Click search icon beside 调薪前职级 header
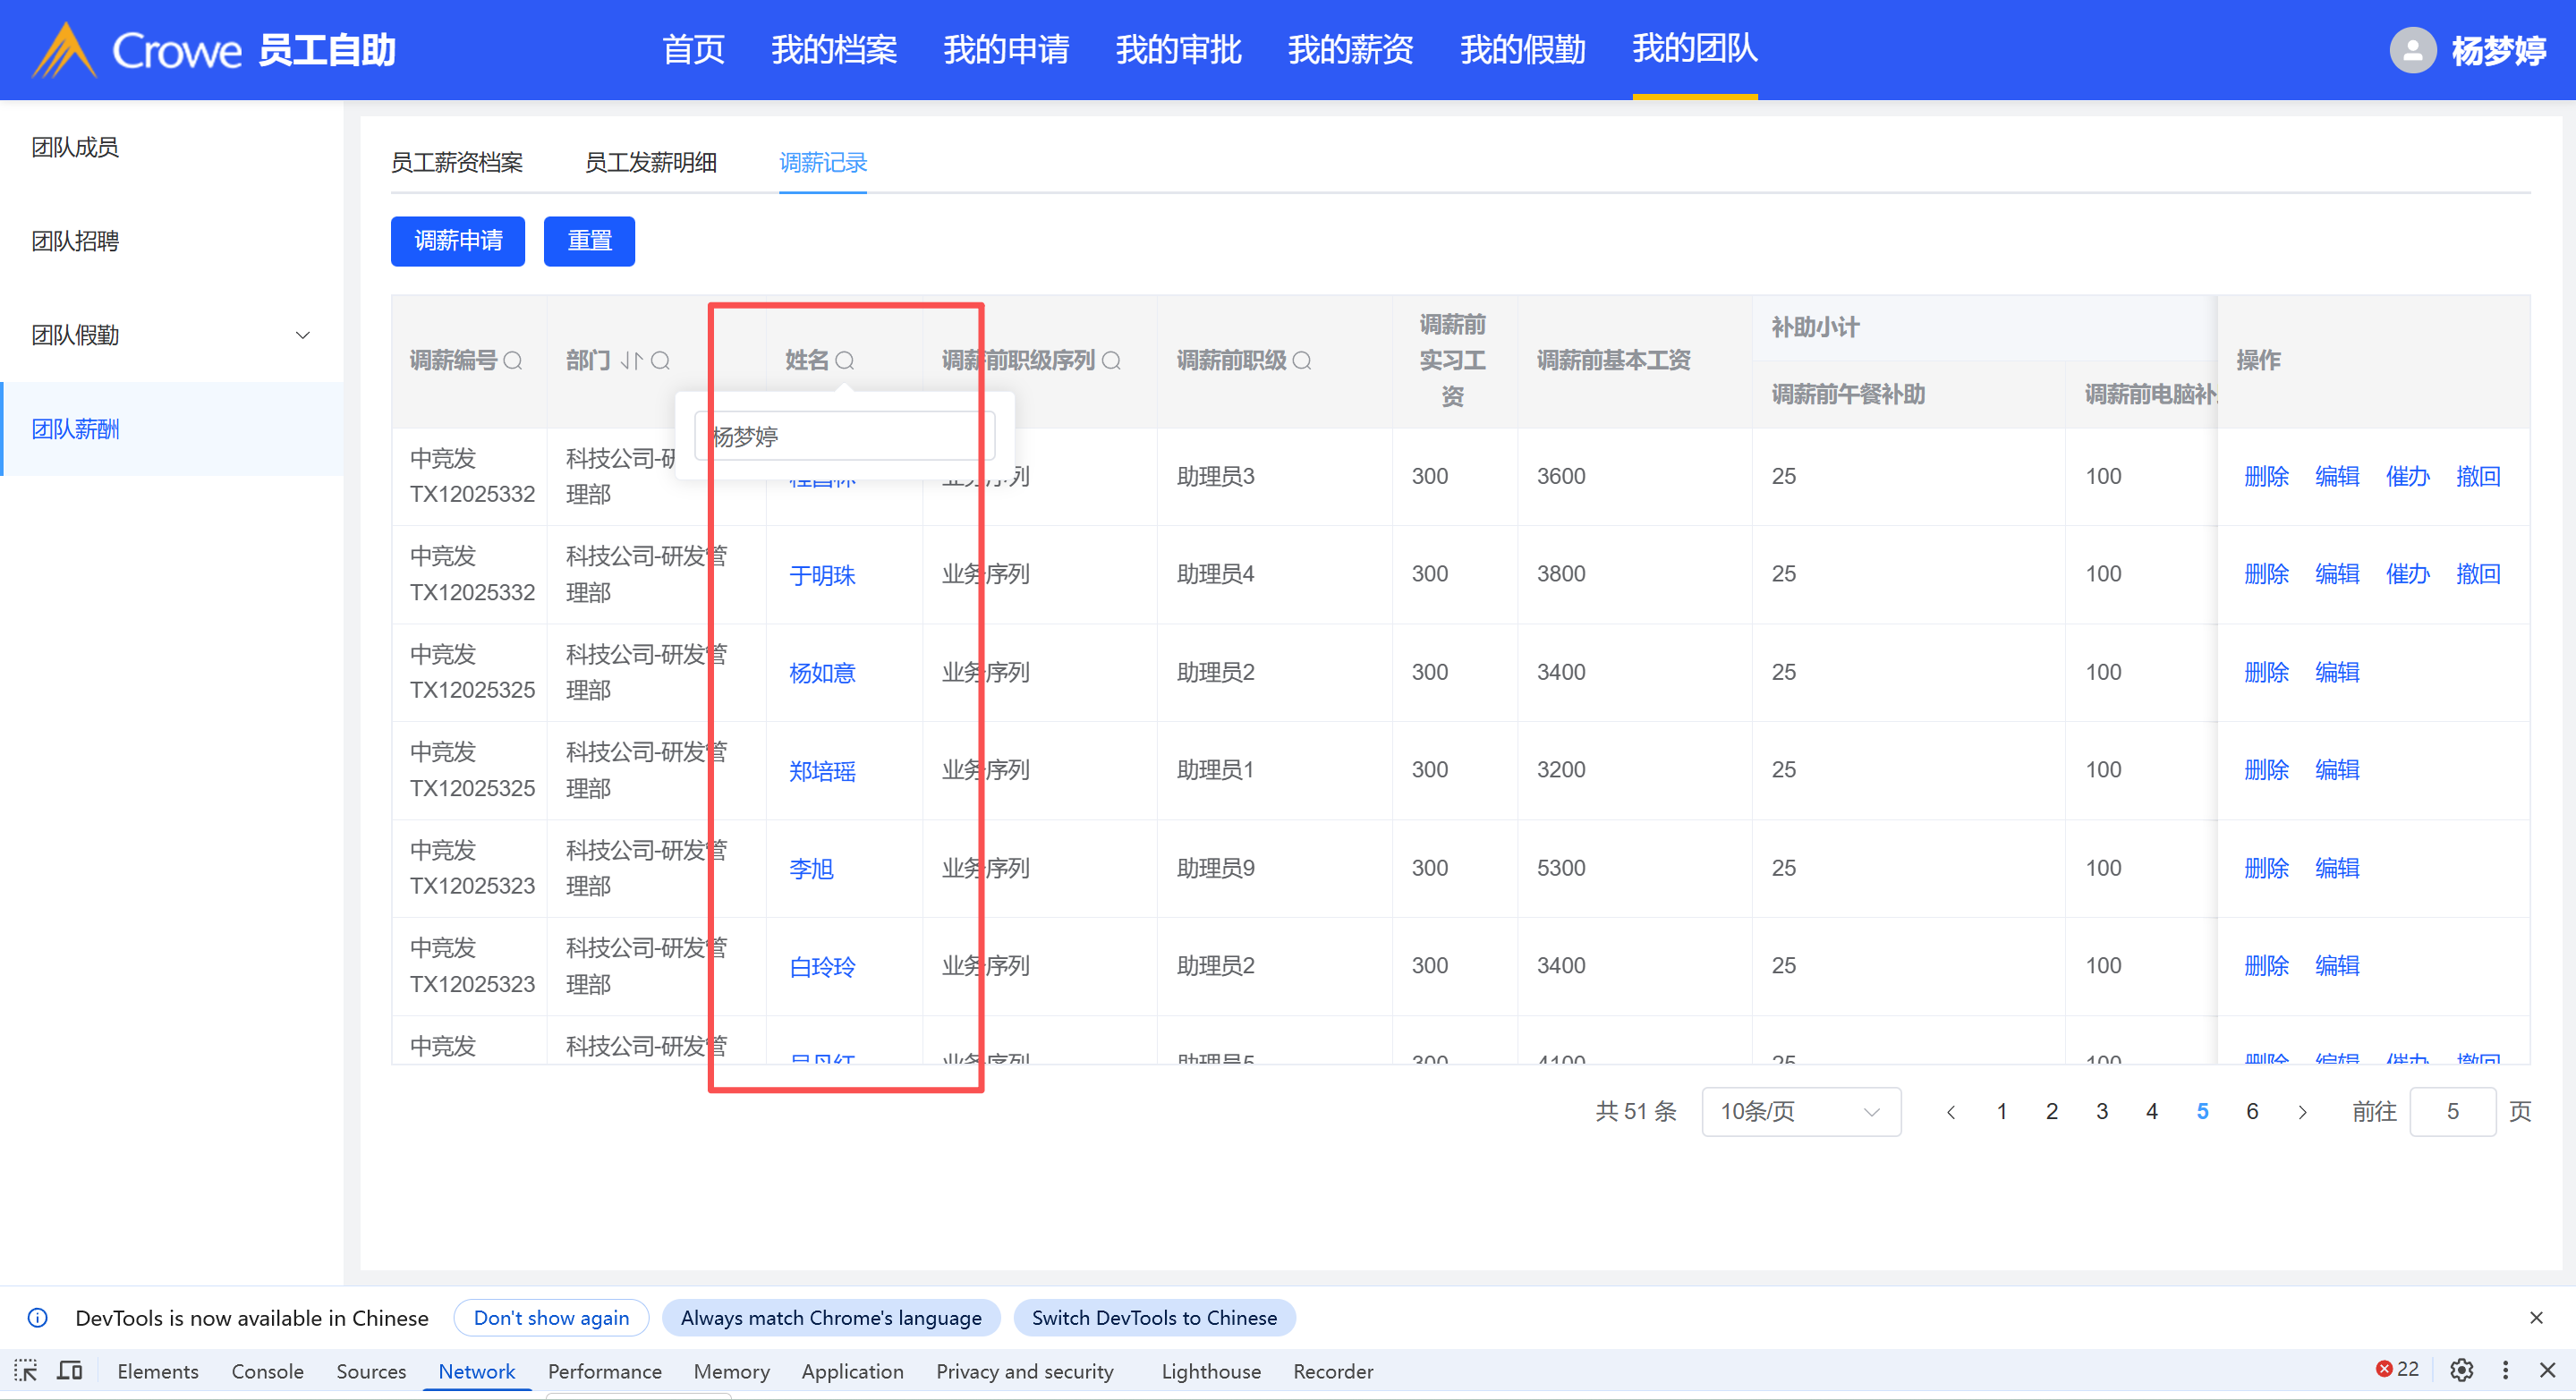 [1302, 361]
